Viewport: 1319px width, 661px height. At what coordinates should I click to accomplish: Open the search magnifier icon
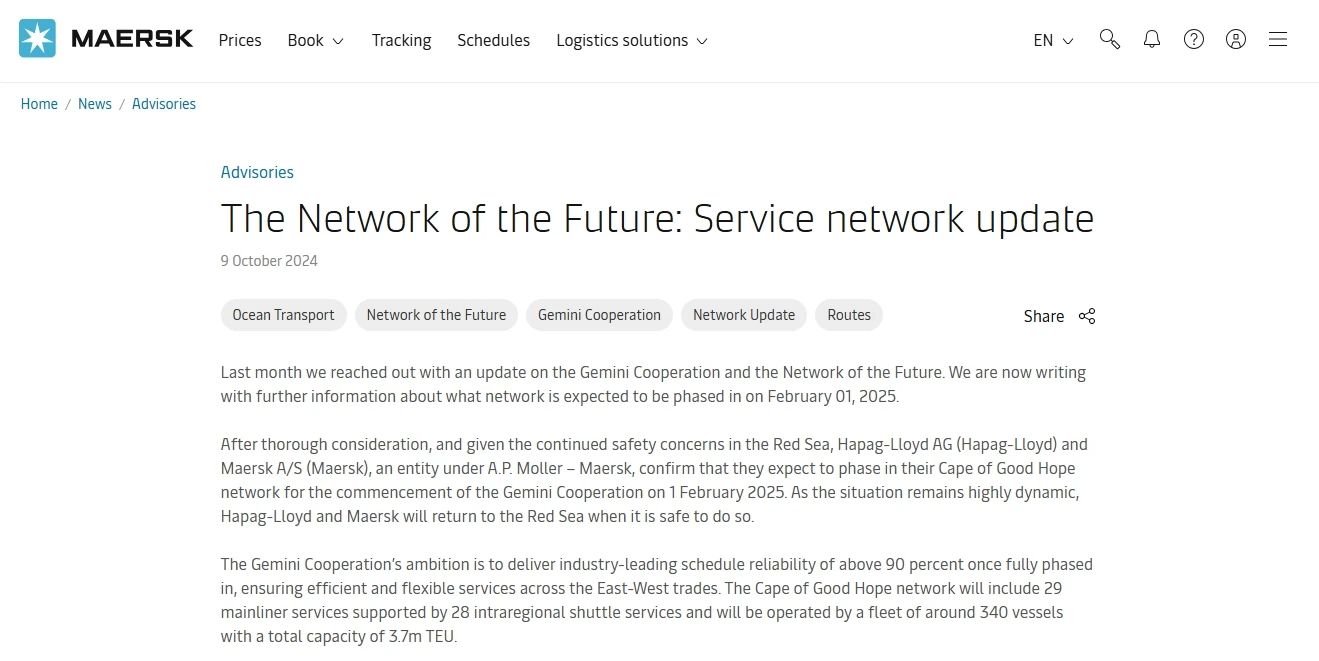pyautogui.click(x=1109, y=39)
